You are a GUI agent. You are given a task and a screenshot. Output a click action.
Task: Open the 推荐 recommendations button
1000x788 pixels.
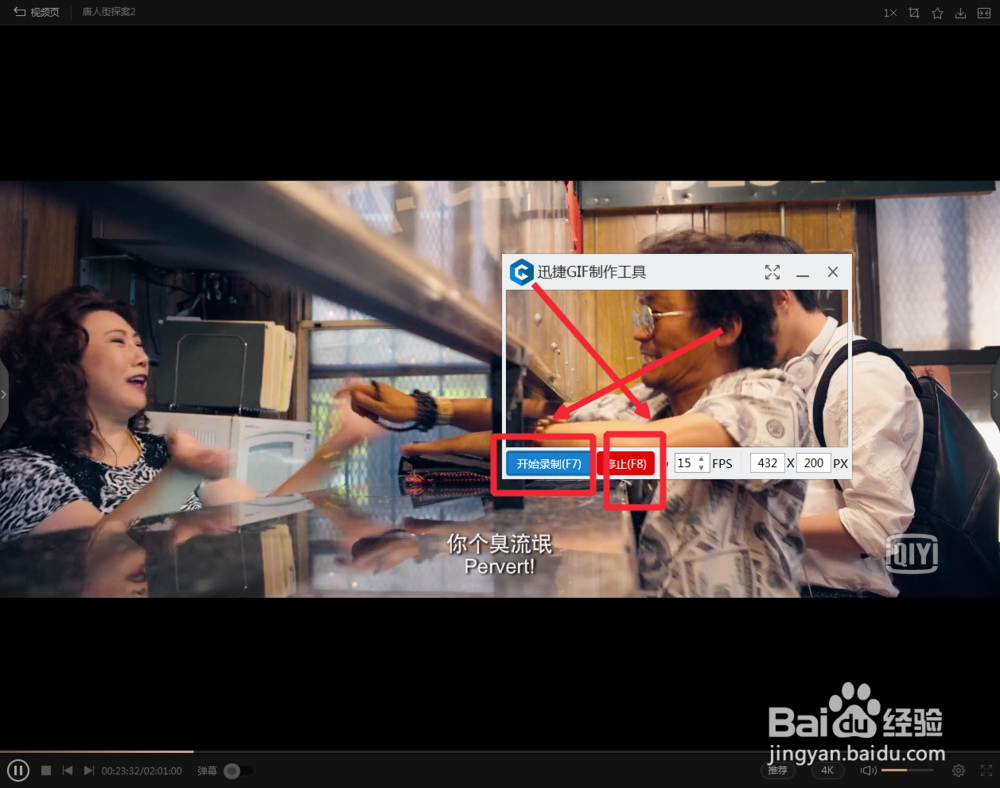pyautogui.click(x=777, y=770)
